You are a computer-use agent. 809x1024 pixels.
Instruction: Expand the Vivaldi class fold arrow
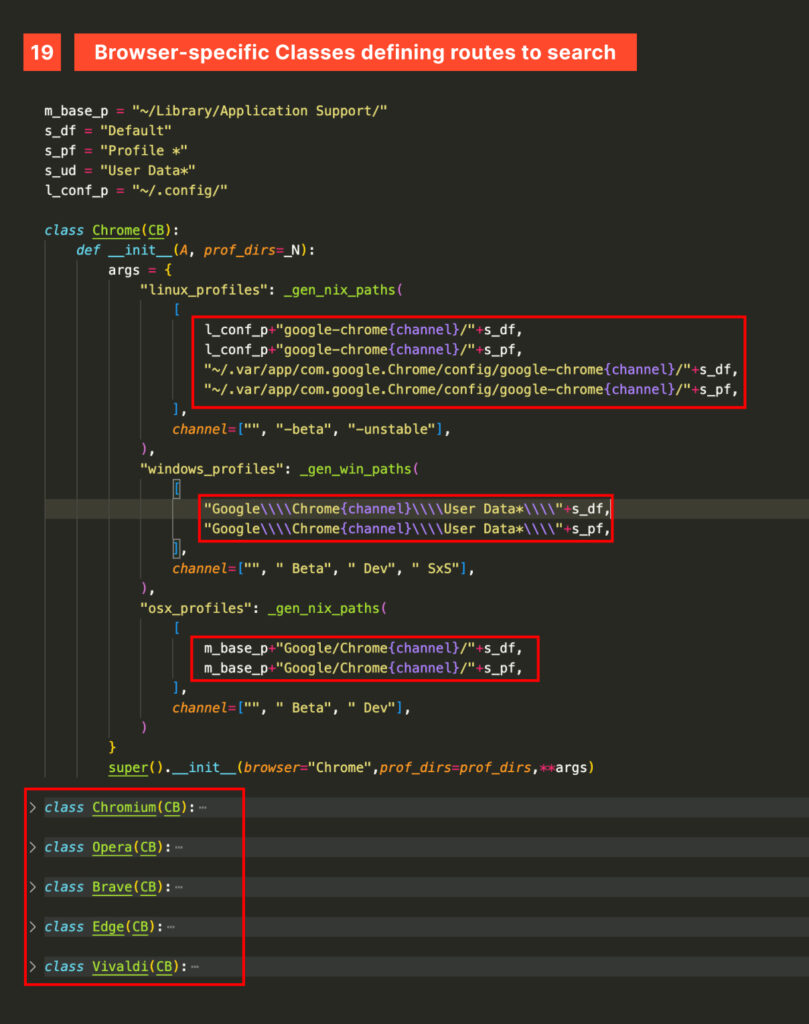pyautogui.click(x=32, y=967)
